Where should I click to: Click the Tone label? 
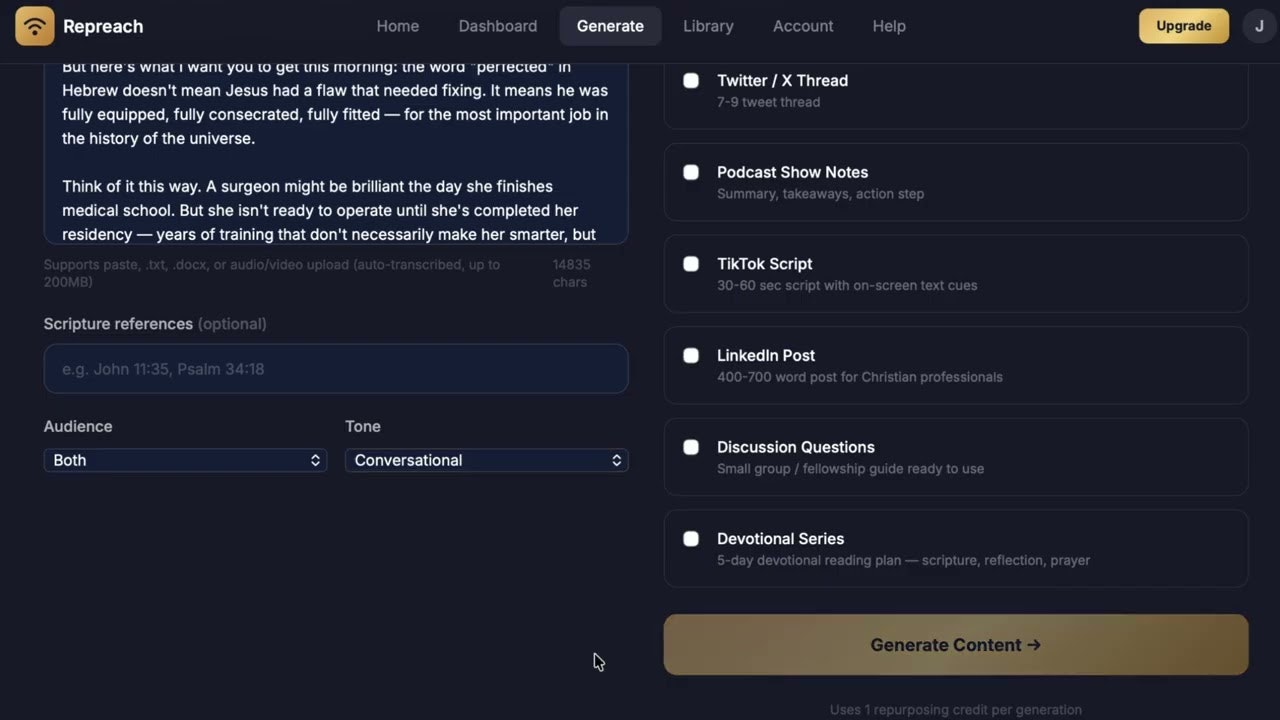(x=363, y=426)
